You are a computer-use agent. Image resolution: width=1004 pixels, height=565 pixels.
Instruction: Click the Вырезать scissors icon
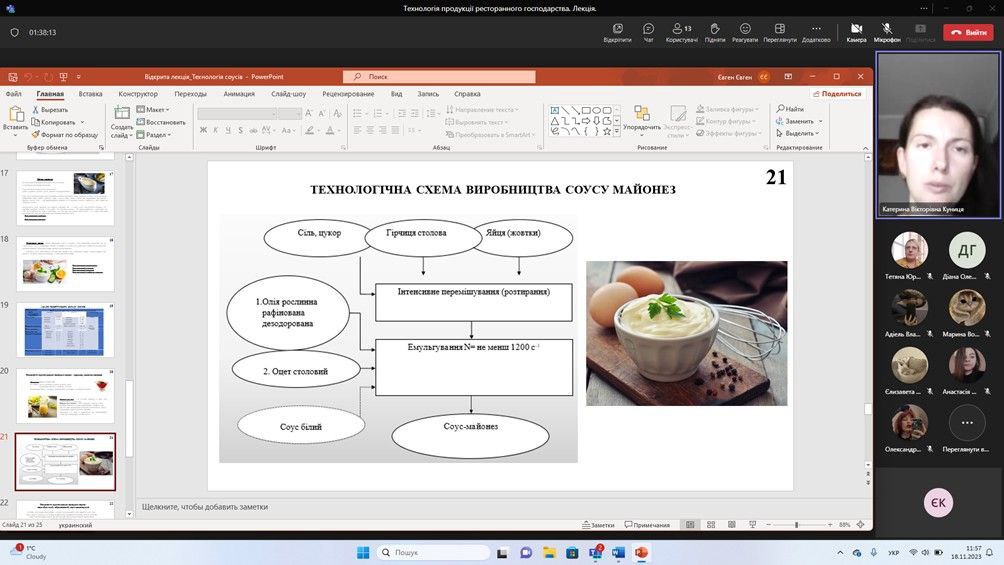pos(34,110)
